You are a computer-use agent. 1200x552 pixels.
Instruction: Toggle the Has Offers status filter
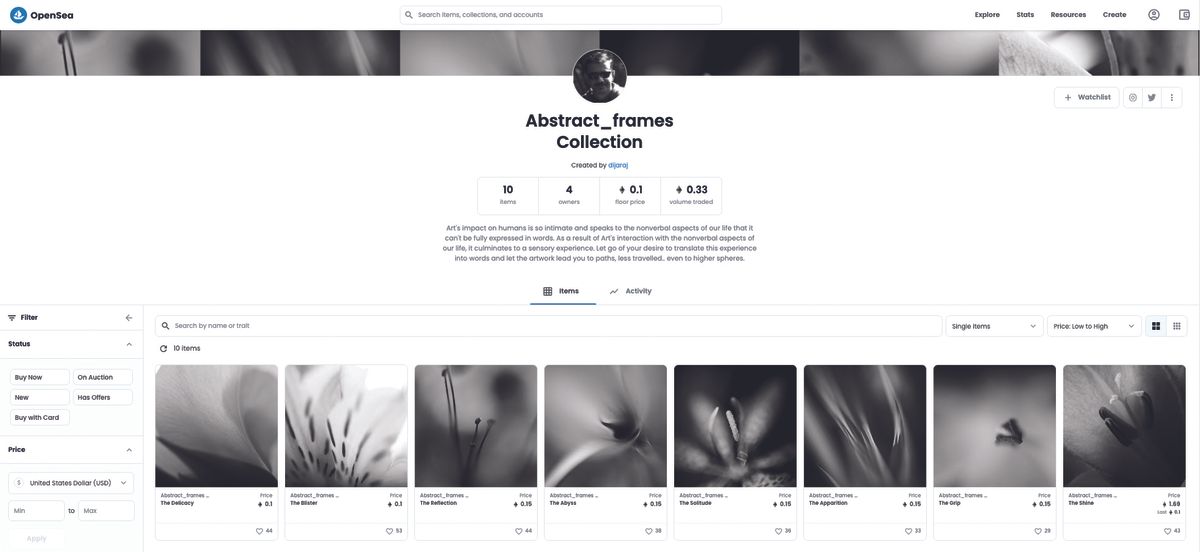[x=103, y=397]
